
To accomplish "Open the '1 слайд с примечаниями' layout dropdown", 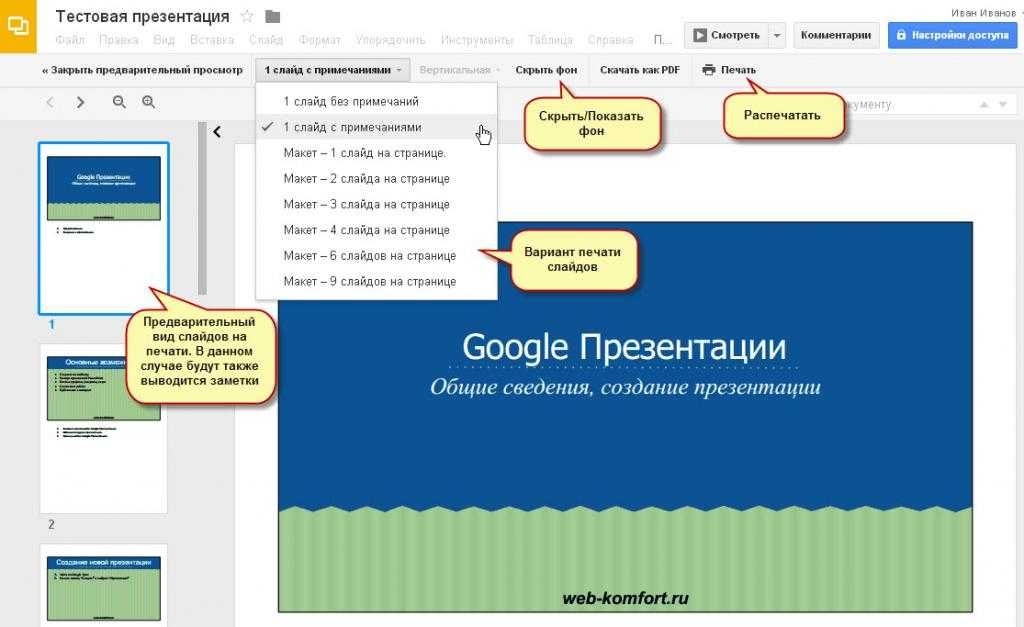I will [x=332, y=70].
